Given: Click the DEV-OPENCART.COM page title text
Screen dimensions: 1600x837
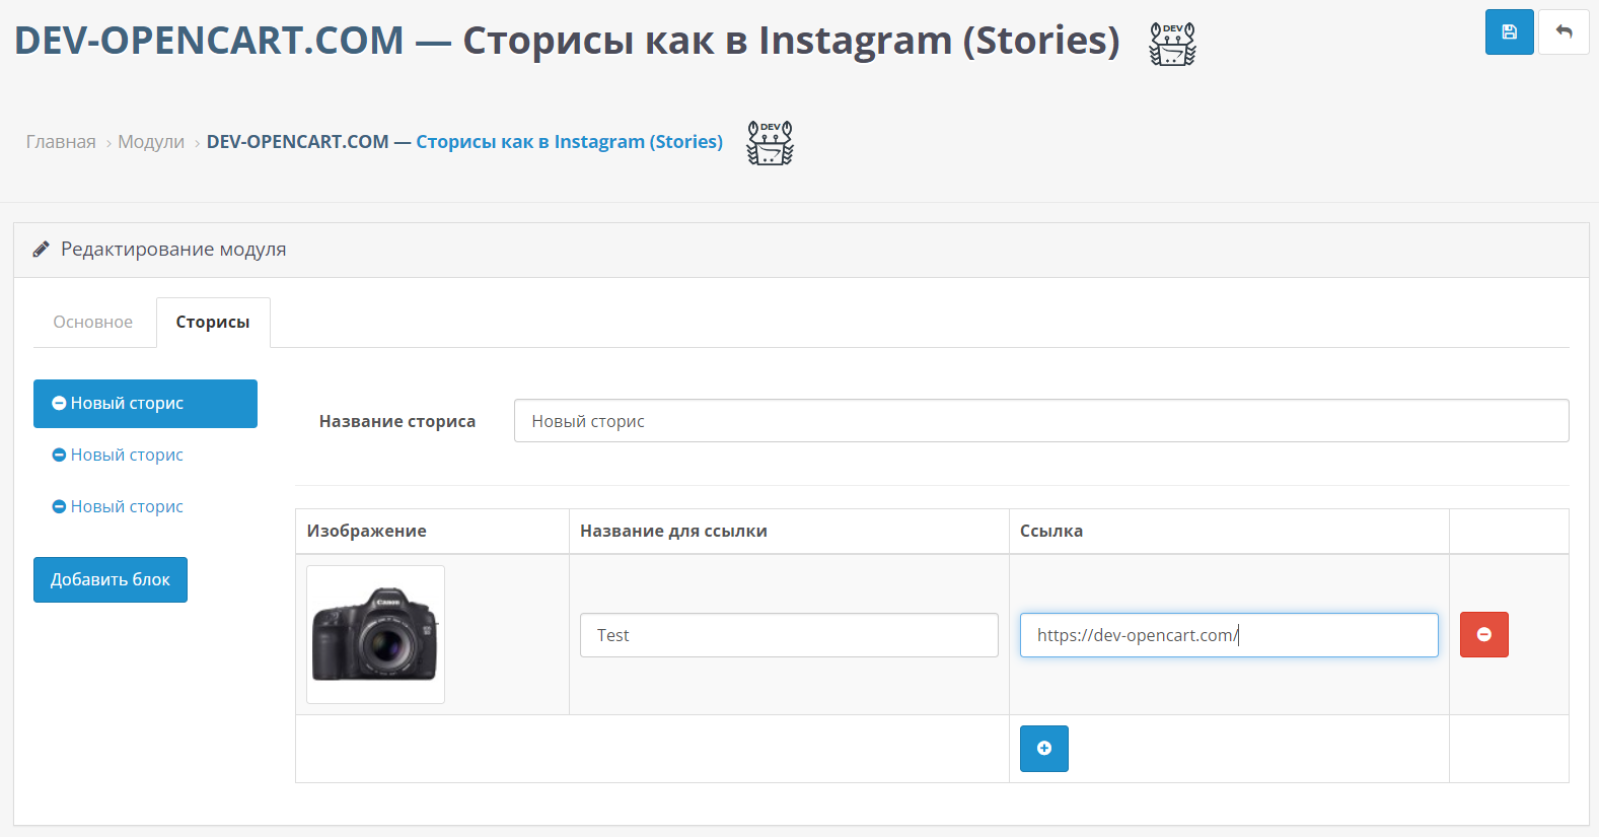Looking at the screenshot, I should [x=209, y=40].
